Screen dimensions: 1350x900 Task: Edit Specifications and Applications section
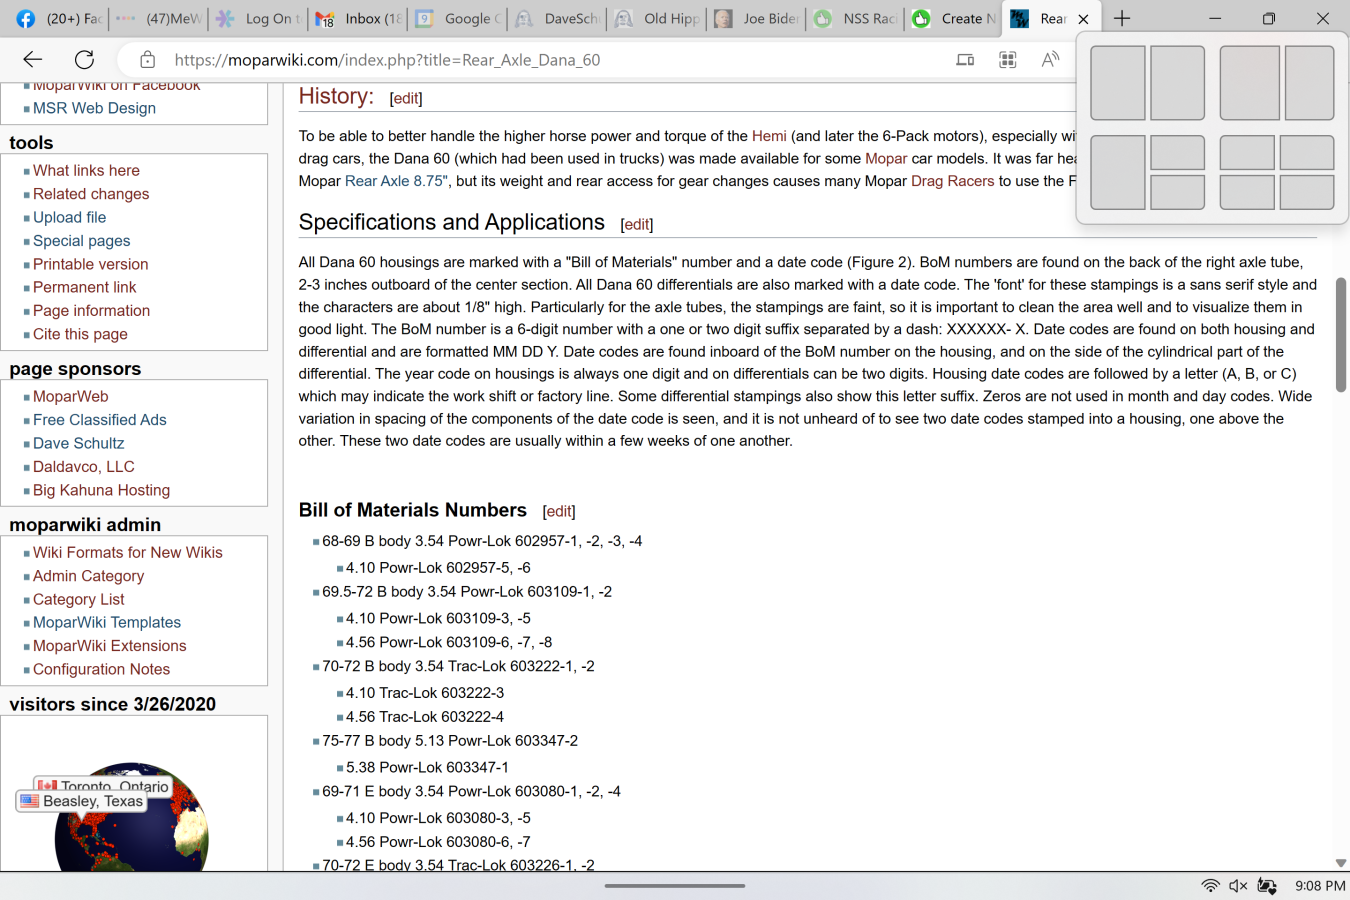pos(637,225)
